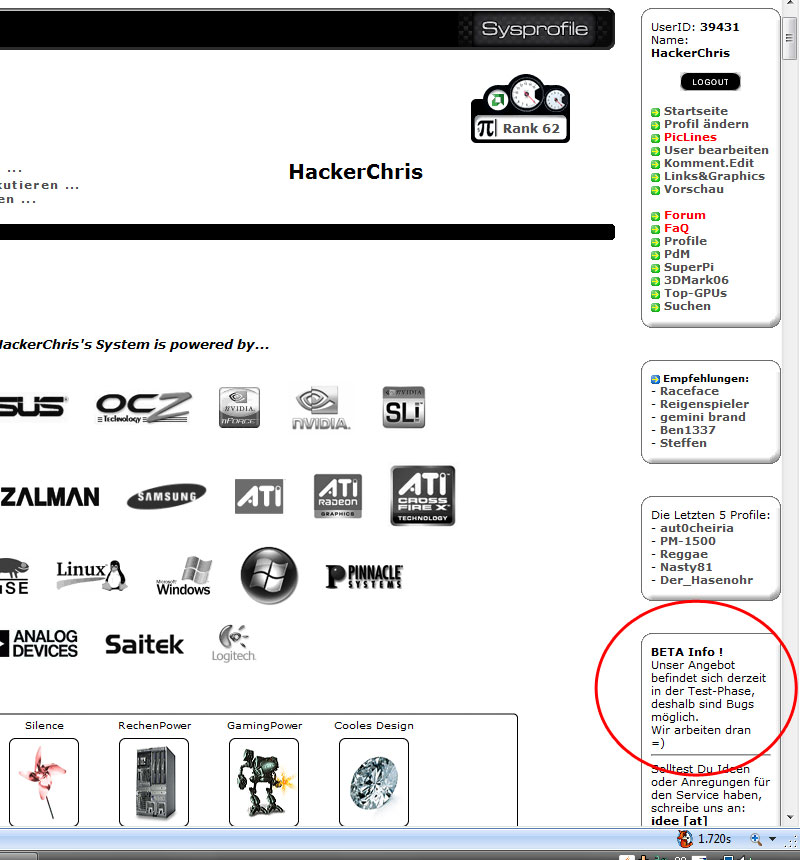The height and width of the screenshot is (860, 800).
Task: Open the zoom level dropdown arrow
Action: (773, 839)
